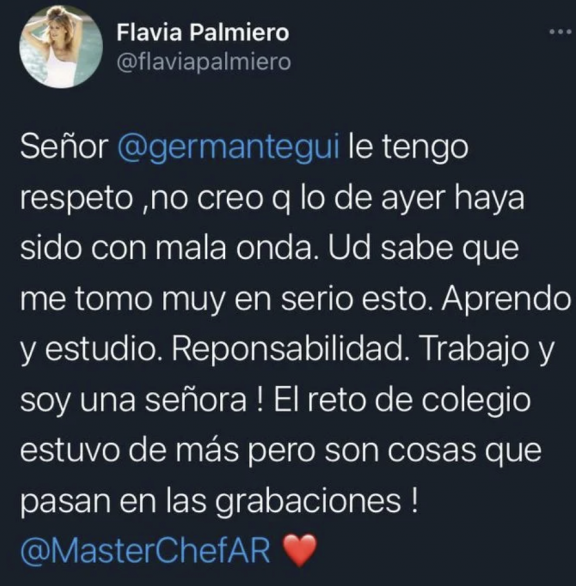The width and height of the screenshot is (576, 586).
Task: Click the word "Aprendo" in the tweet
Action: pyautogui.click(x=507, y=300)
